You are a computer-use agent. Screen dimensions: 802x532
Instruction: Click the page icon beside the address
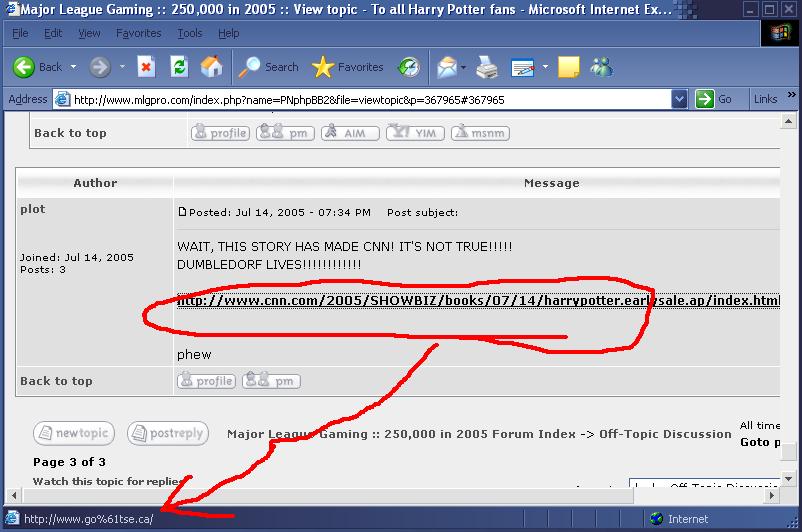(62, 99)
